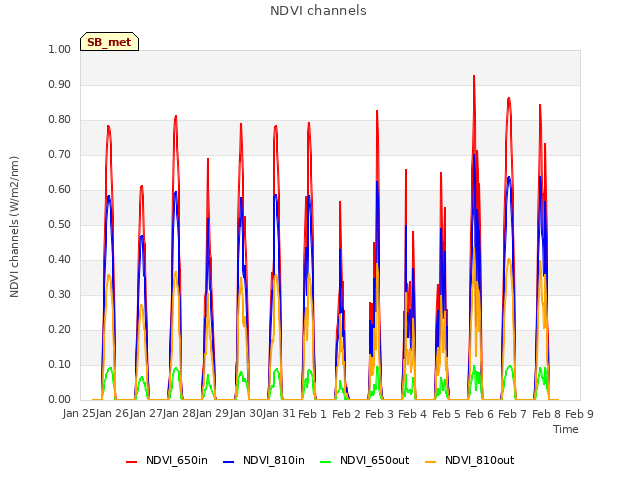This screenshot has width=640, height=480.
Task: Click the Jan 31 x-axis date label
Action: (x=279, y=414)
